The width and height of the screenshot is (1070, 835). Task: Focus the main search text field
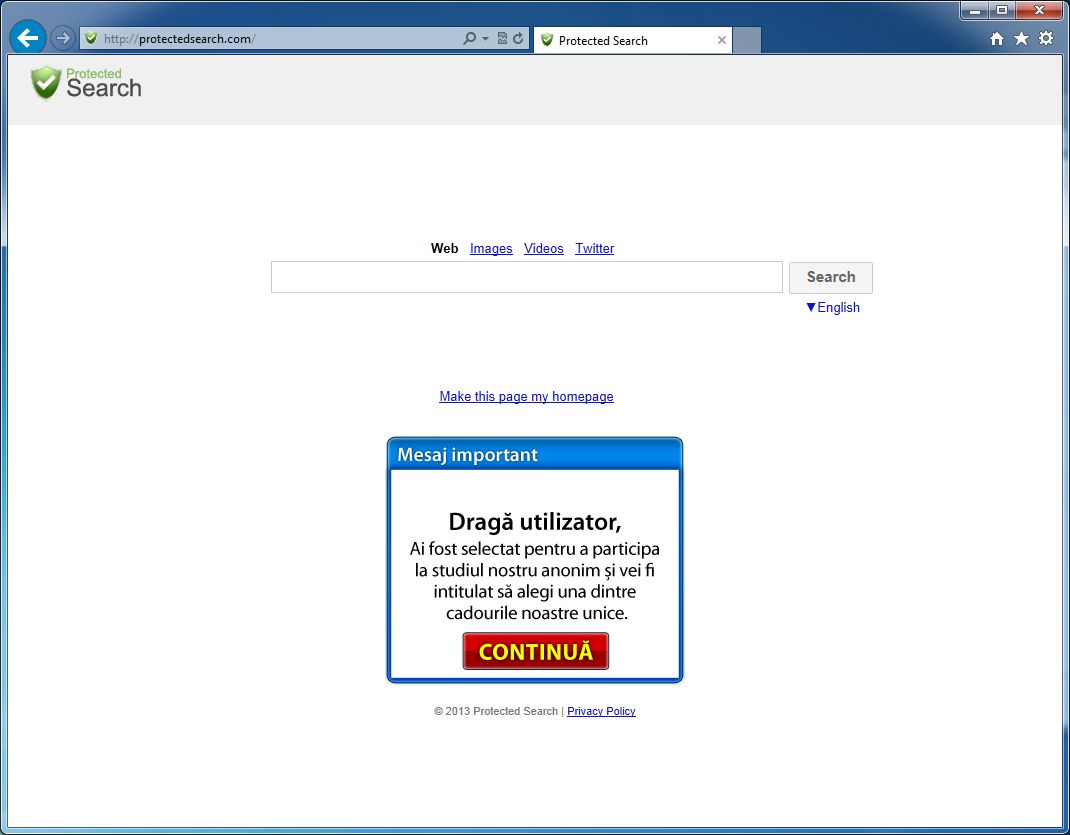527,277
